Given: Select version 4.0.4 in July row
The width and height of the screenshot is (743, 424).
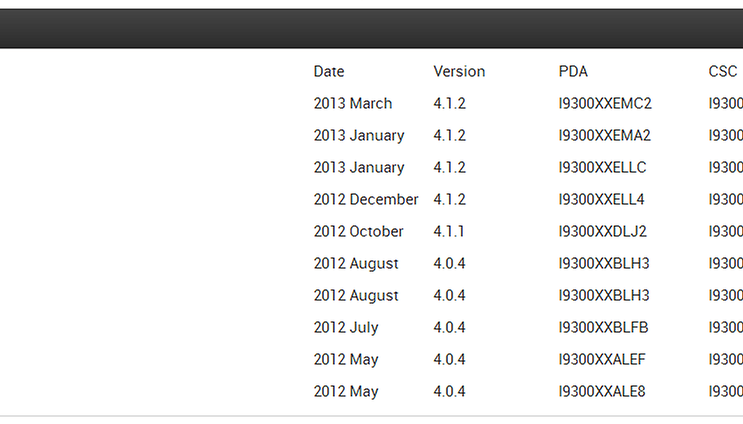Looking at the screenshot, I should pyautogui.click(x=450, y=327).
